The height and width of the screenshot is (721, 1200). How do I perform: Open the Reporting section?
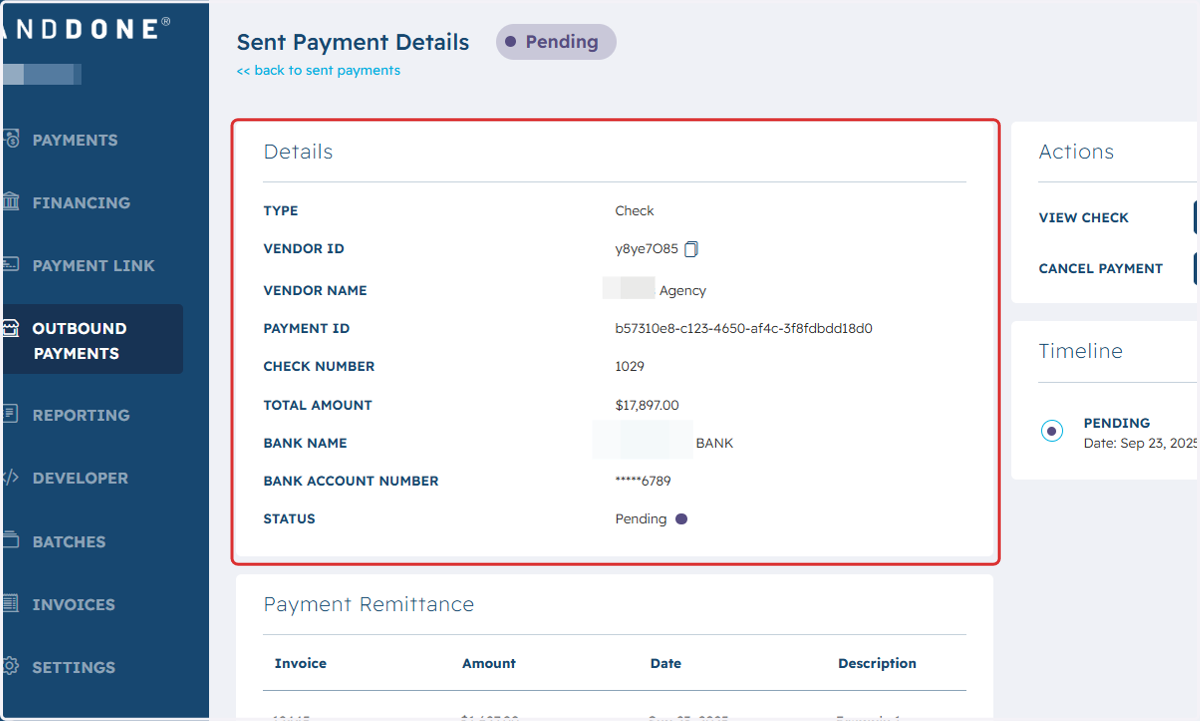tap(81, 415)
